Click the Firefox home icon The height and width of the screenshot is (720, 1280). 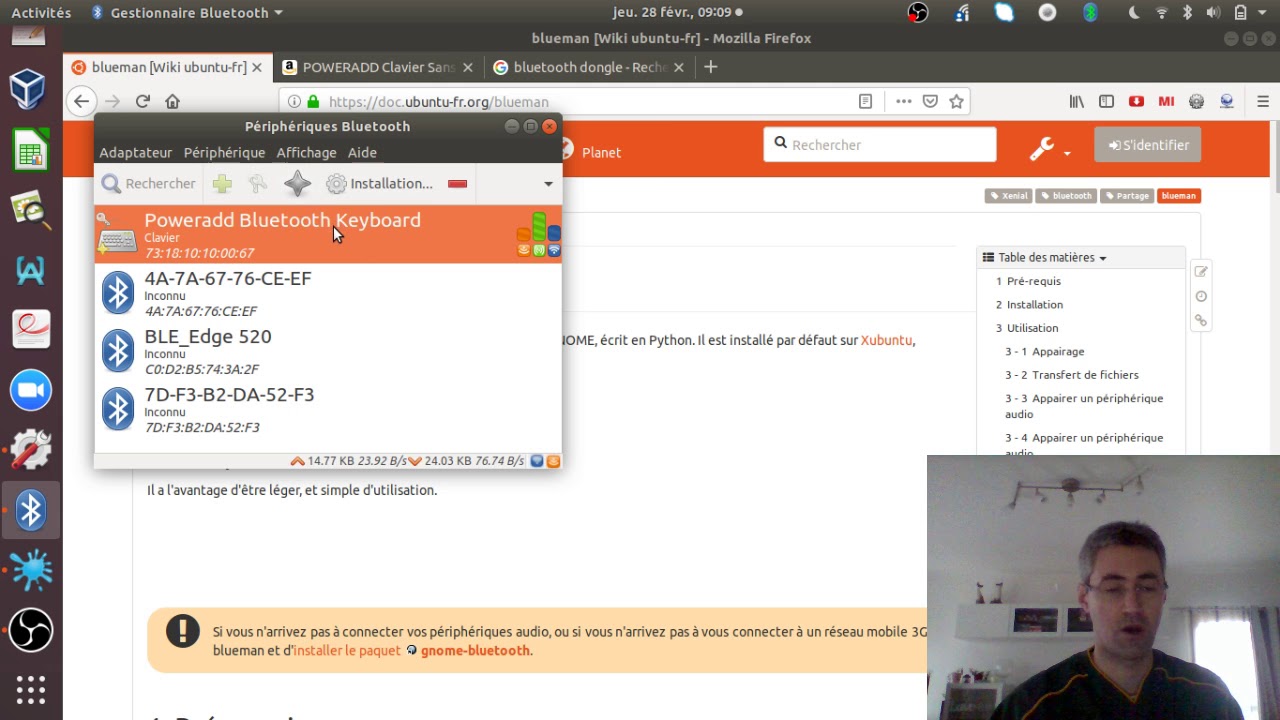[172, 101]
